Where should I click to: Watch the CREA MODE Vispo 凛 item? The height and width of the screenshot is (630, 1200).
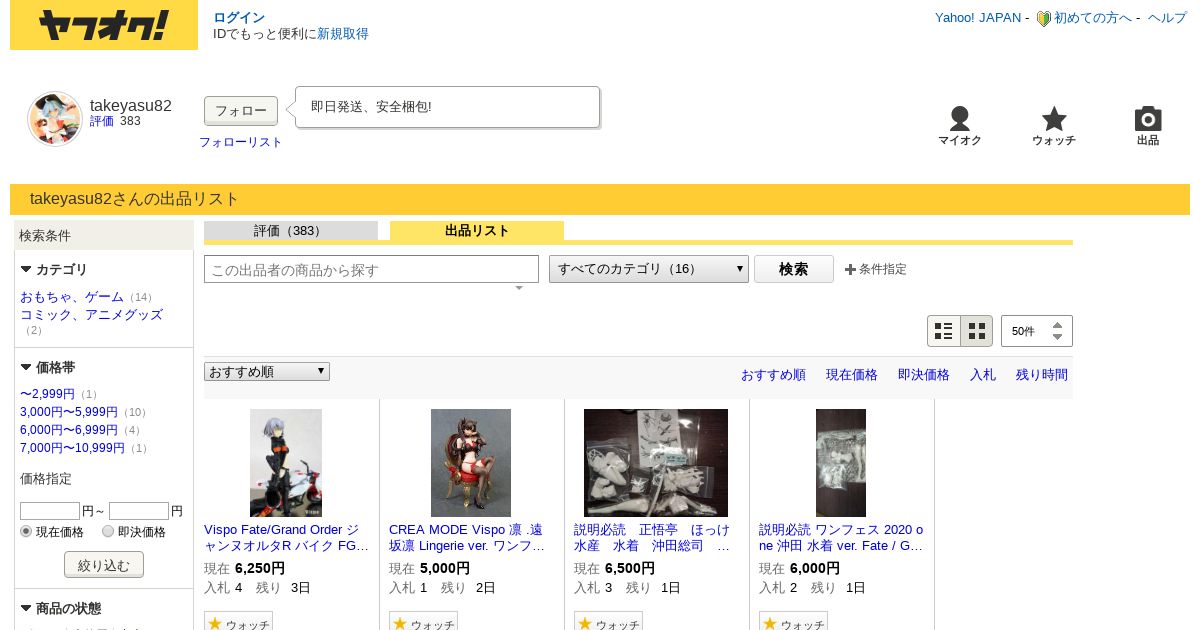(x=423, y=624)
